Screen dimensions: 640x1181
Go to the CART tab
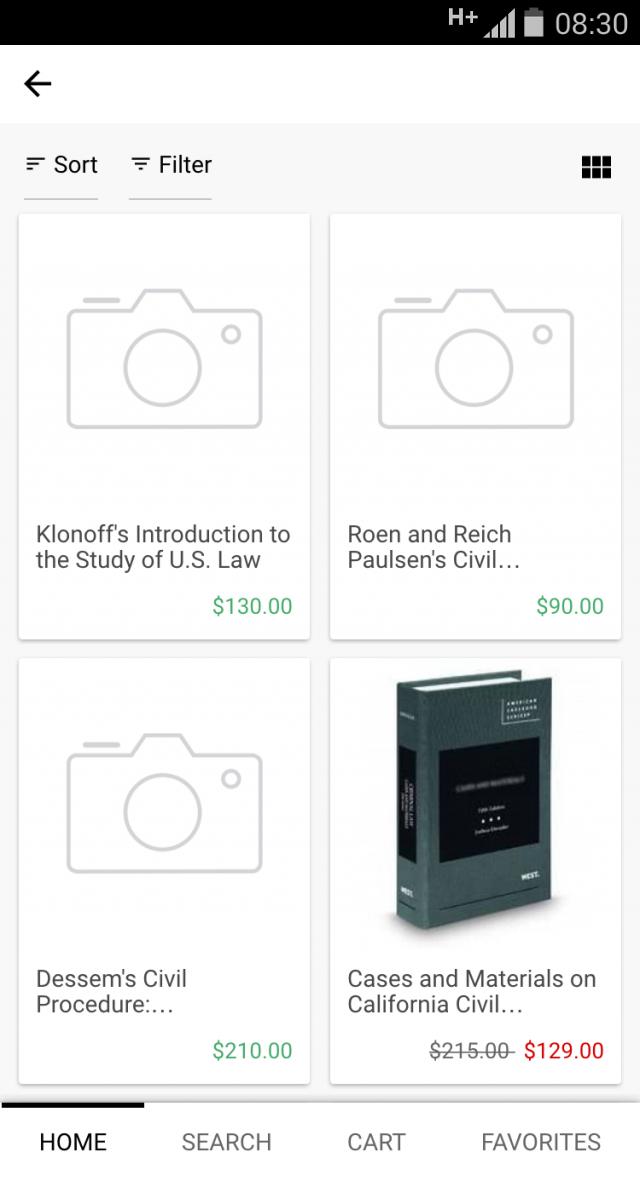(376, 1142)
